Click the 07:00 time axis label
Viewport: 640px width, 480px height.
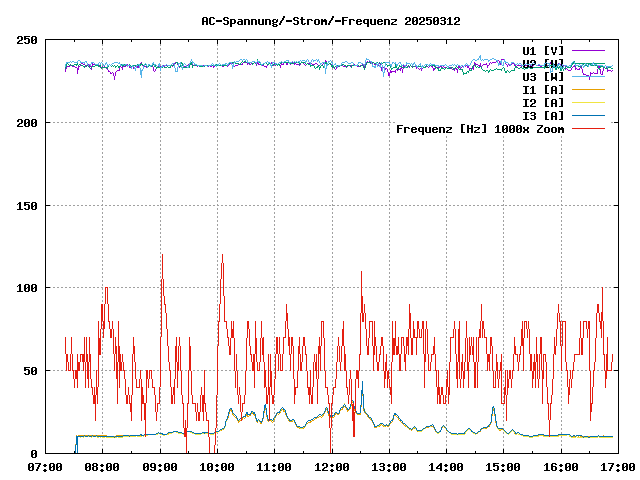(x=46, y=467)
